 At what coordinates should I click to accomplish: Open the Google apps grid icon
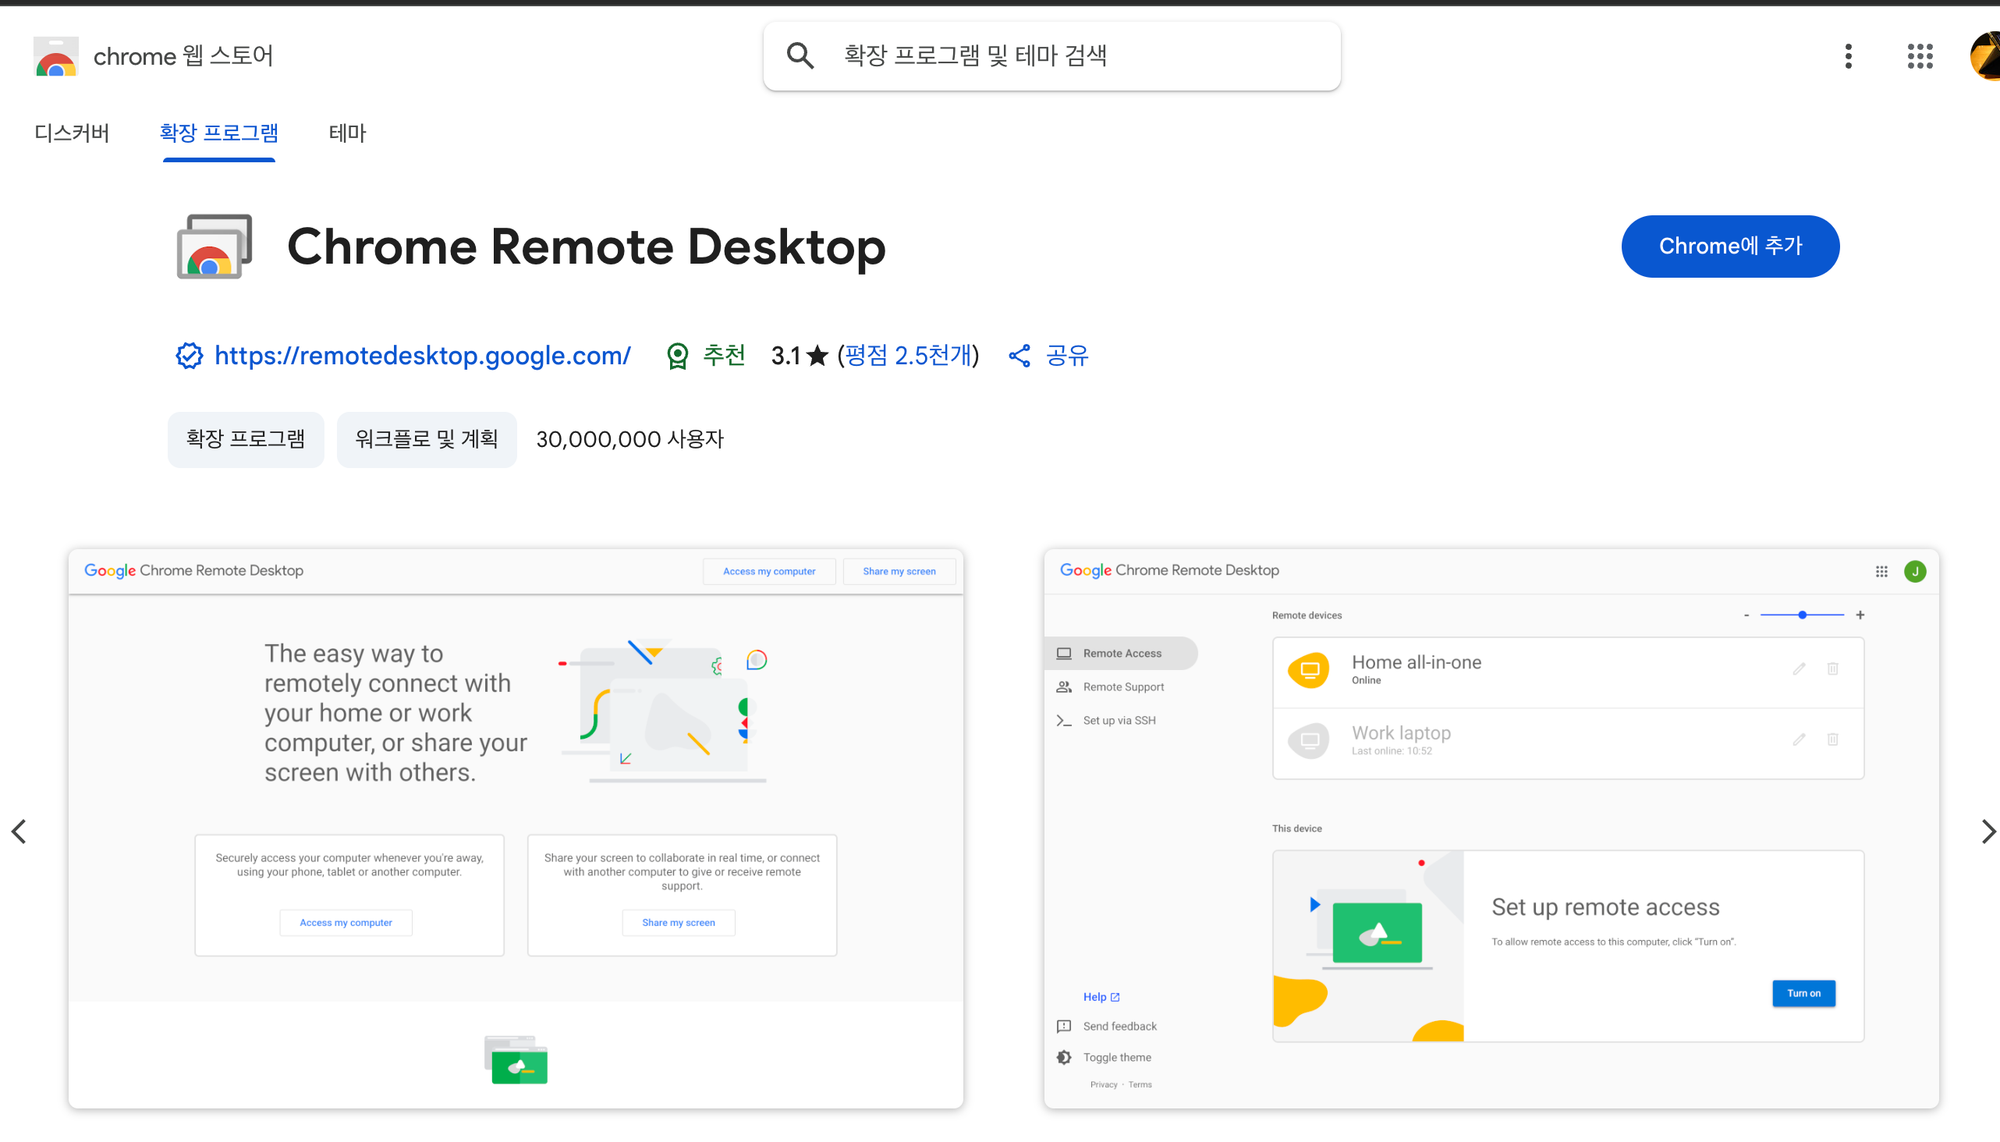coord(1920,56)
